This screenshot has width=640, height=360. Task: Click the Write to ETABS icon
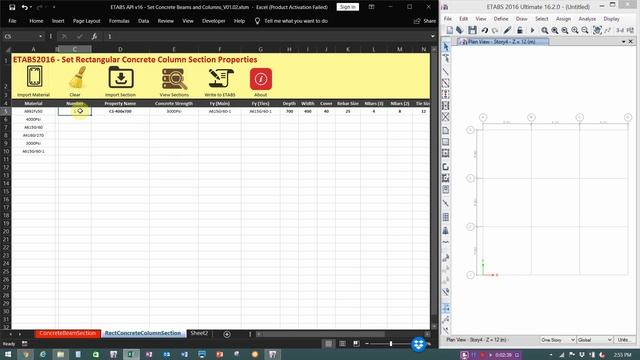point(221,78)
